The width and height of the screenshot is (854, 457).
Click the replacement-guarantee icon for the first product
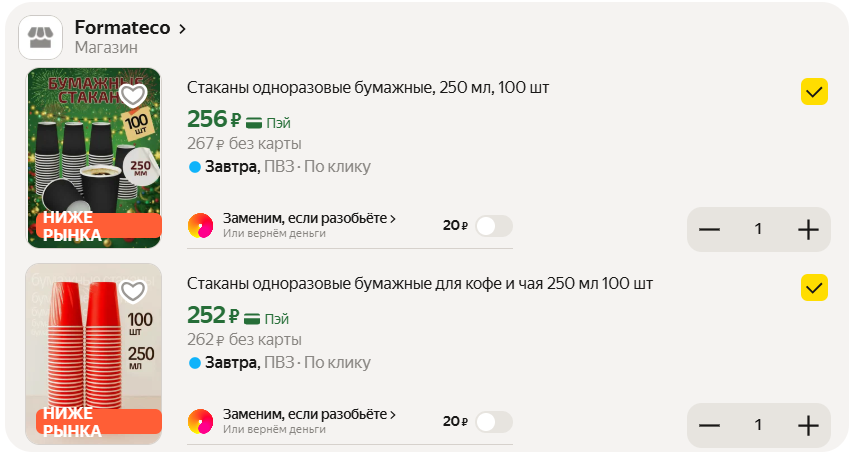[201, 226]
